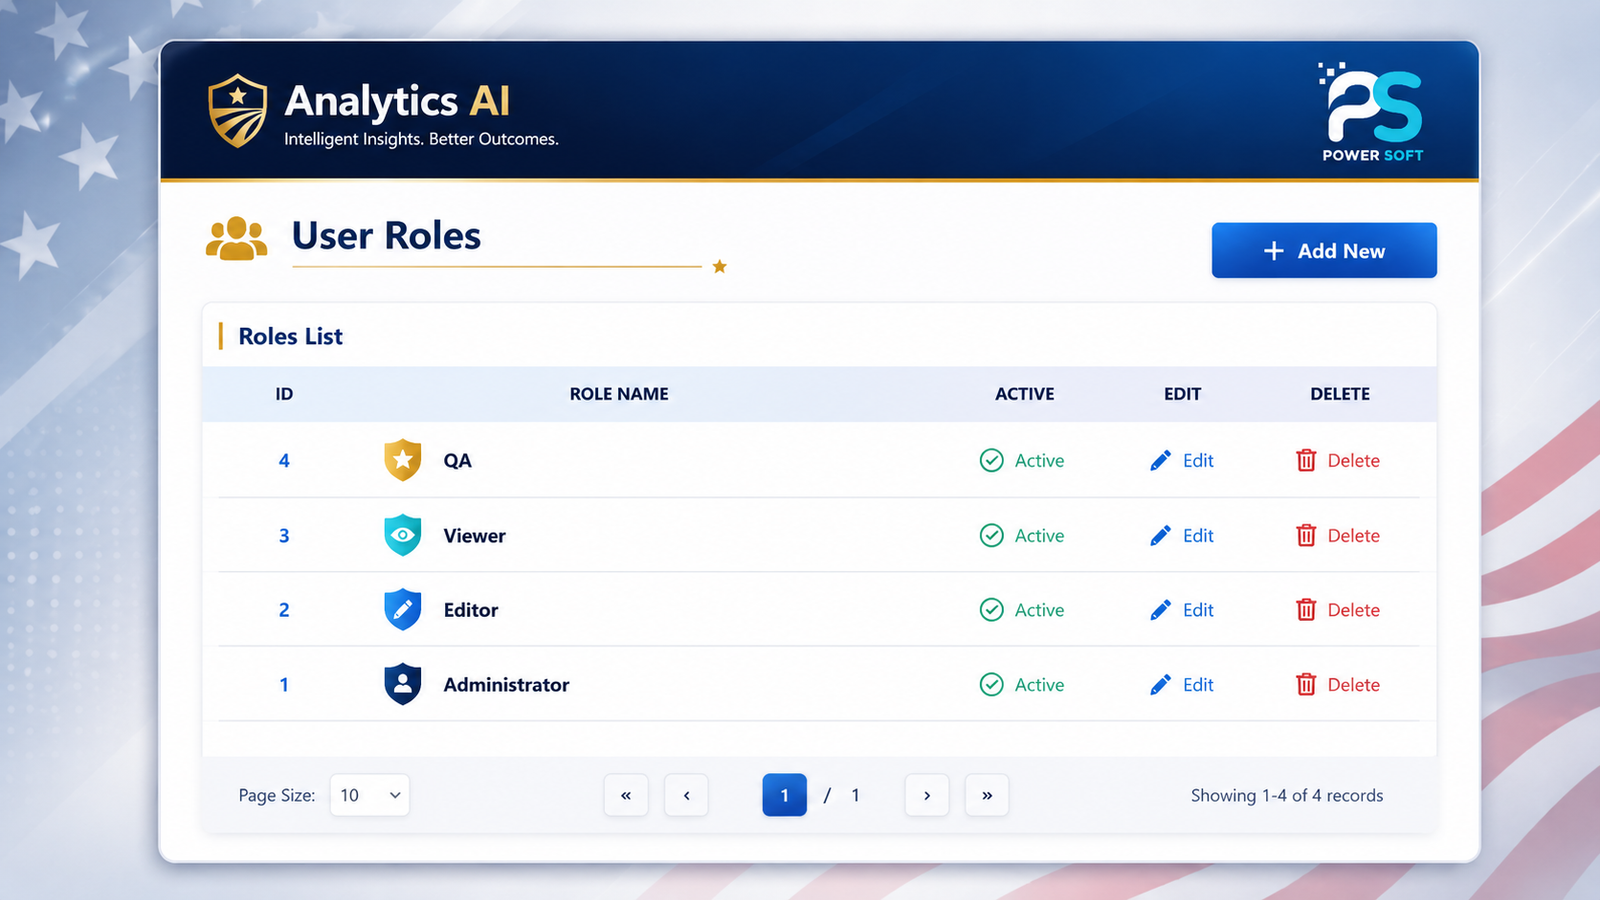Click the trash icon in QA row
The width and height of the screenshot is (1600, 900).
(x=1306, y=460)
